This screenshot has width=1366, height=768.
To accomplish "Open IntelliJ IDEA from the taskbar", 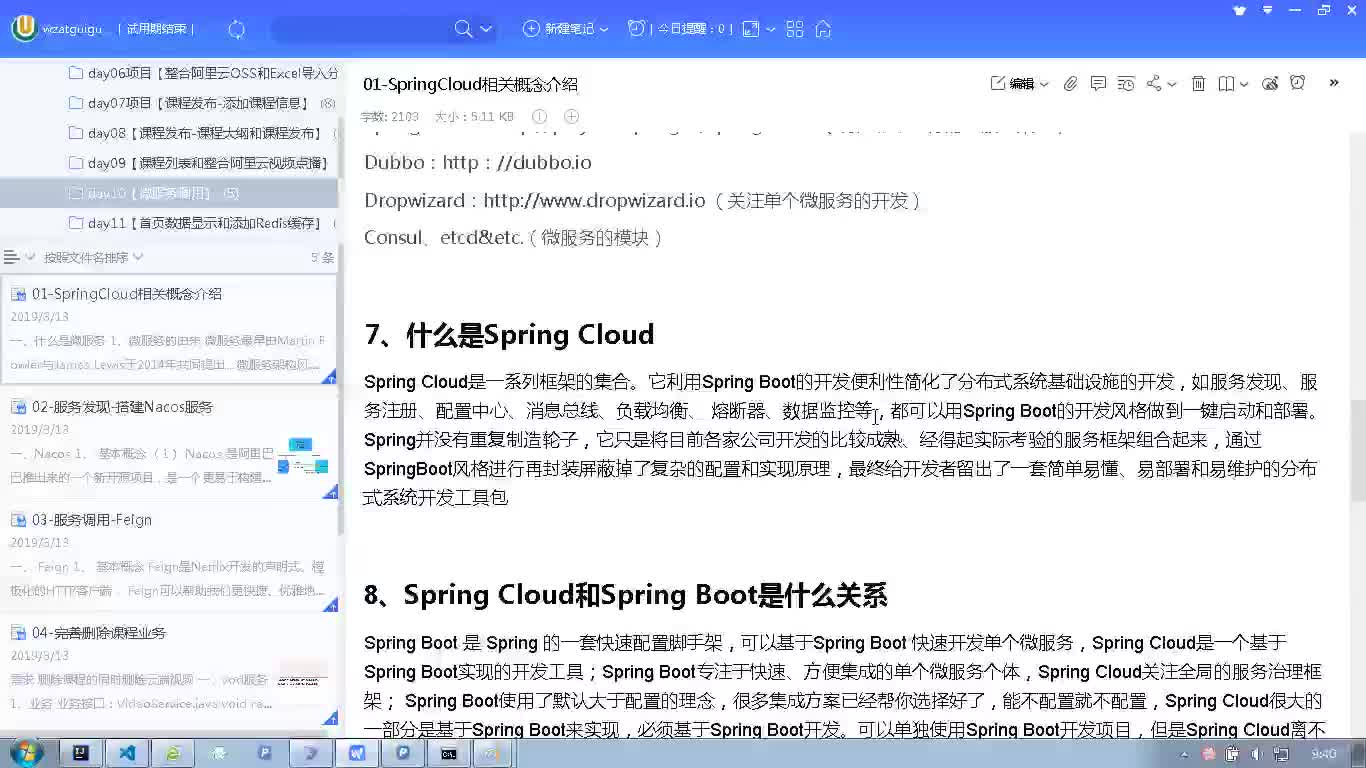I will (x=81, y=754).
